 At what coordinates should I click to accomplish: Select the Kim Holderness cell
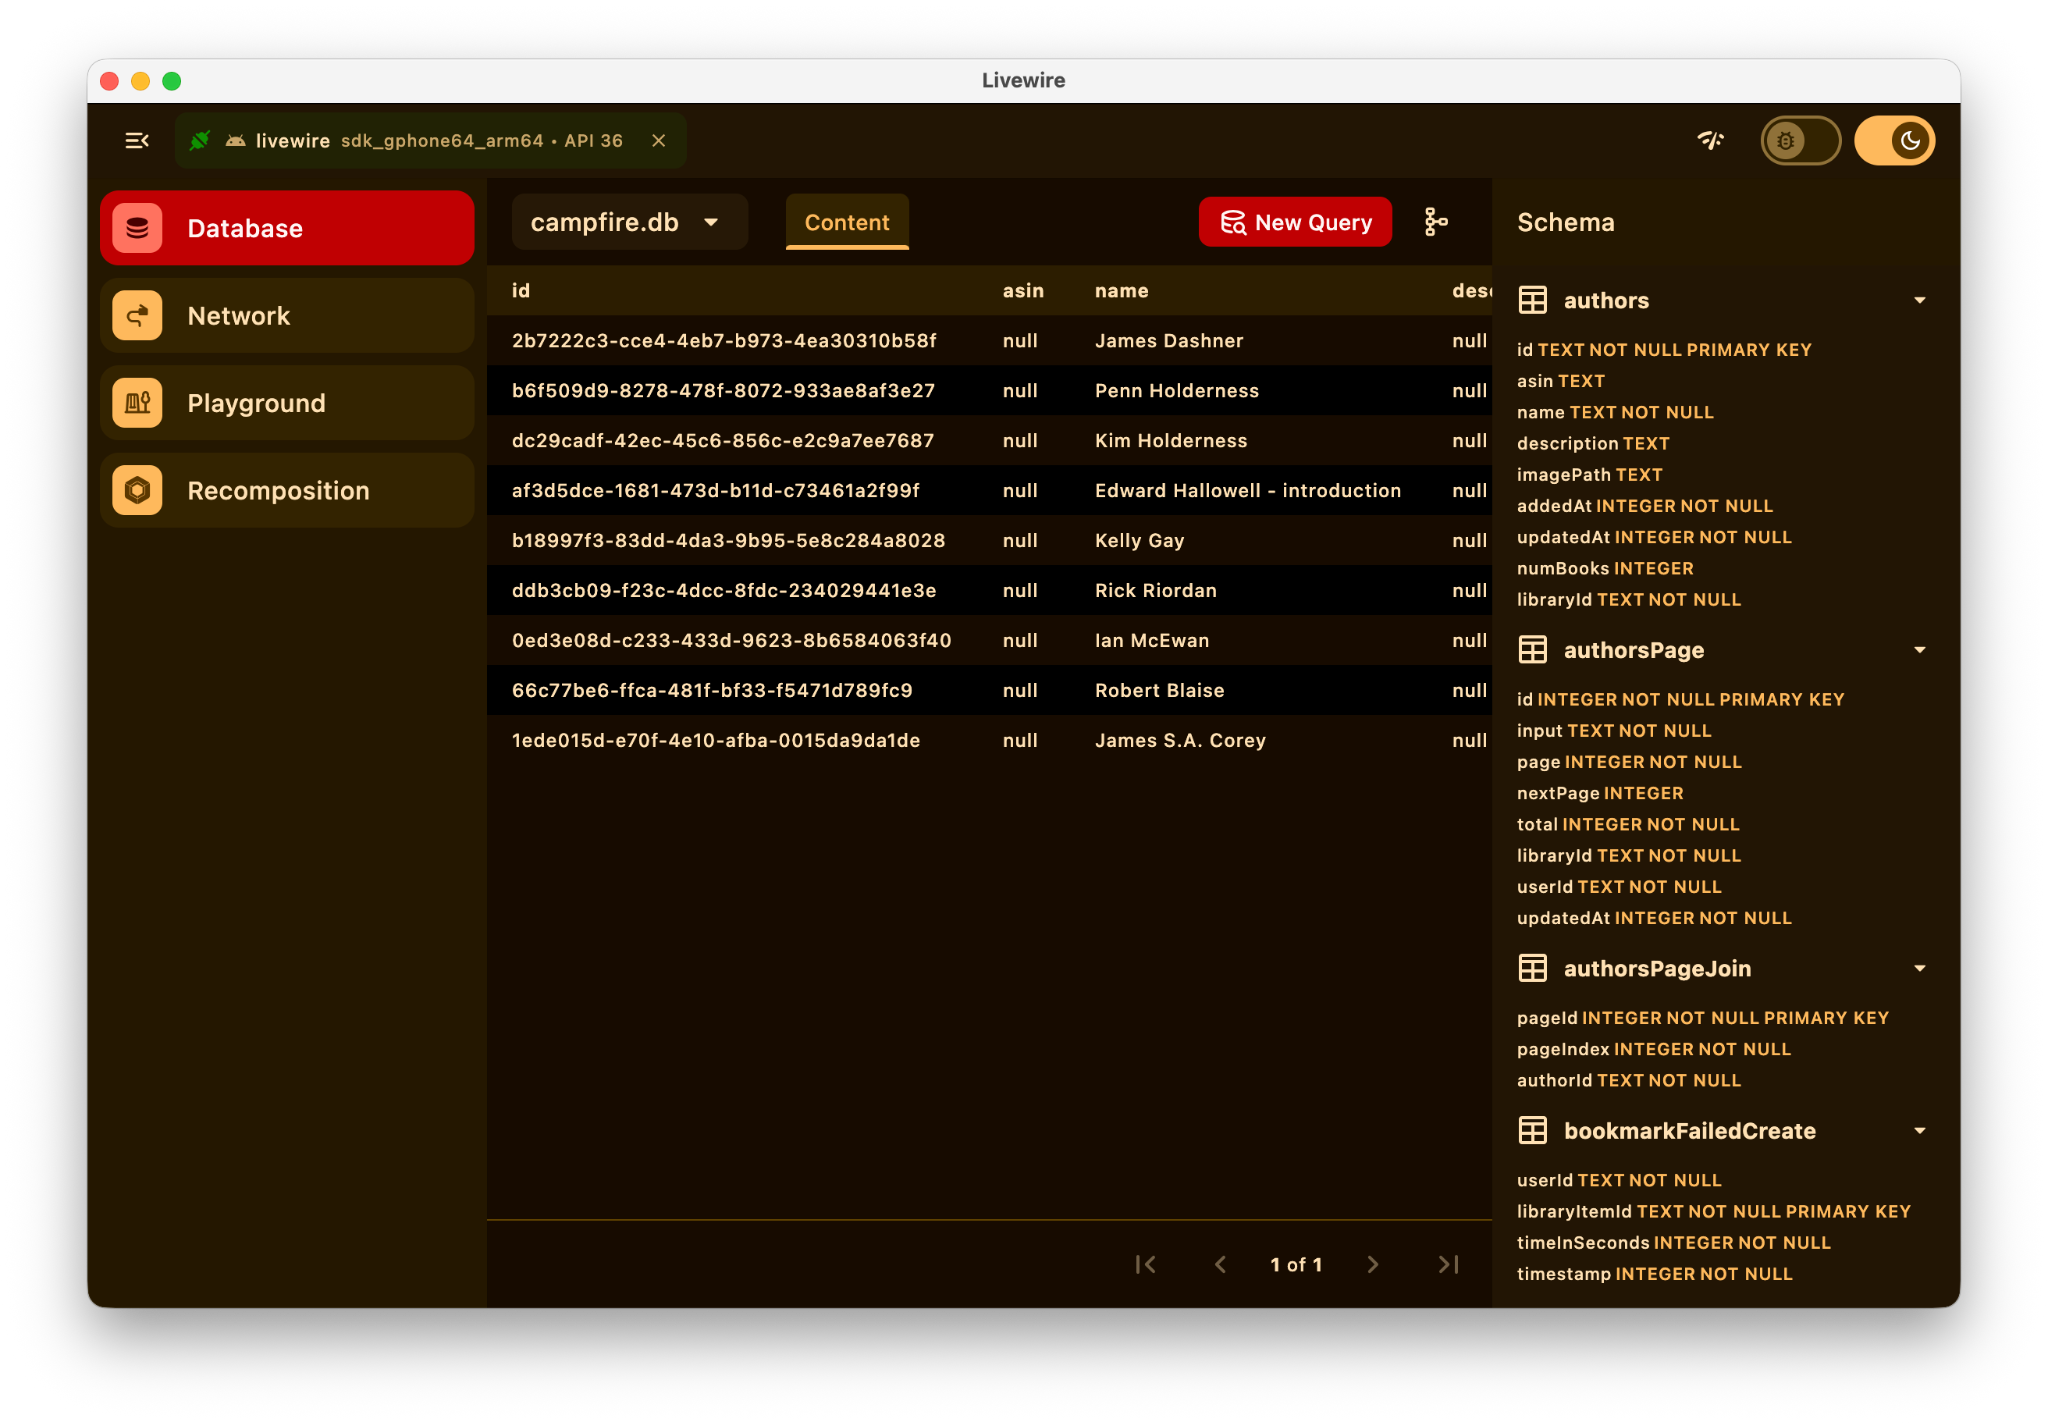tap(1171, 441)
